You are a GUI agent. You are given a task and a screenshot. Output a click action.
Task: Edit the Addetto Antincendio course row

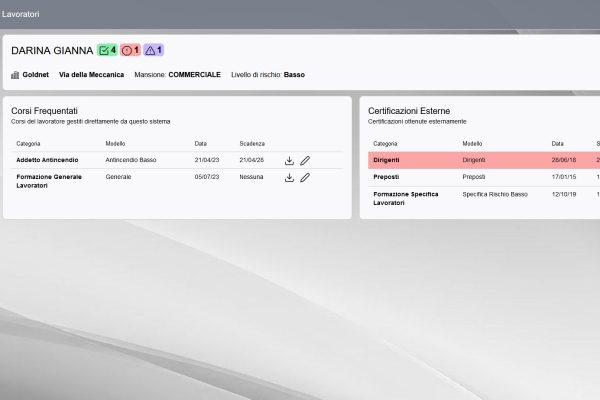pyautogui.click(x=305, y=161)
